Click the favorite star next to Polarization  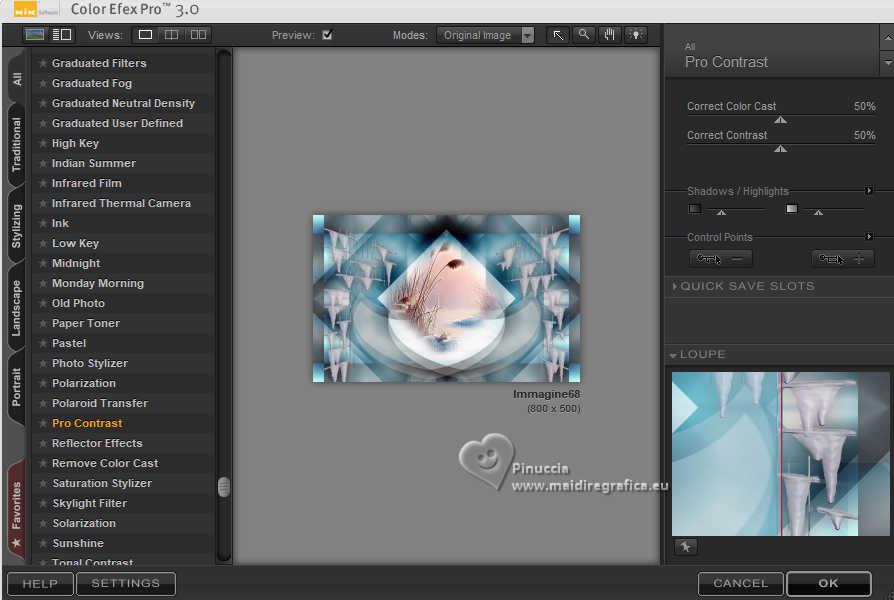click(42, 383)
